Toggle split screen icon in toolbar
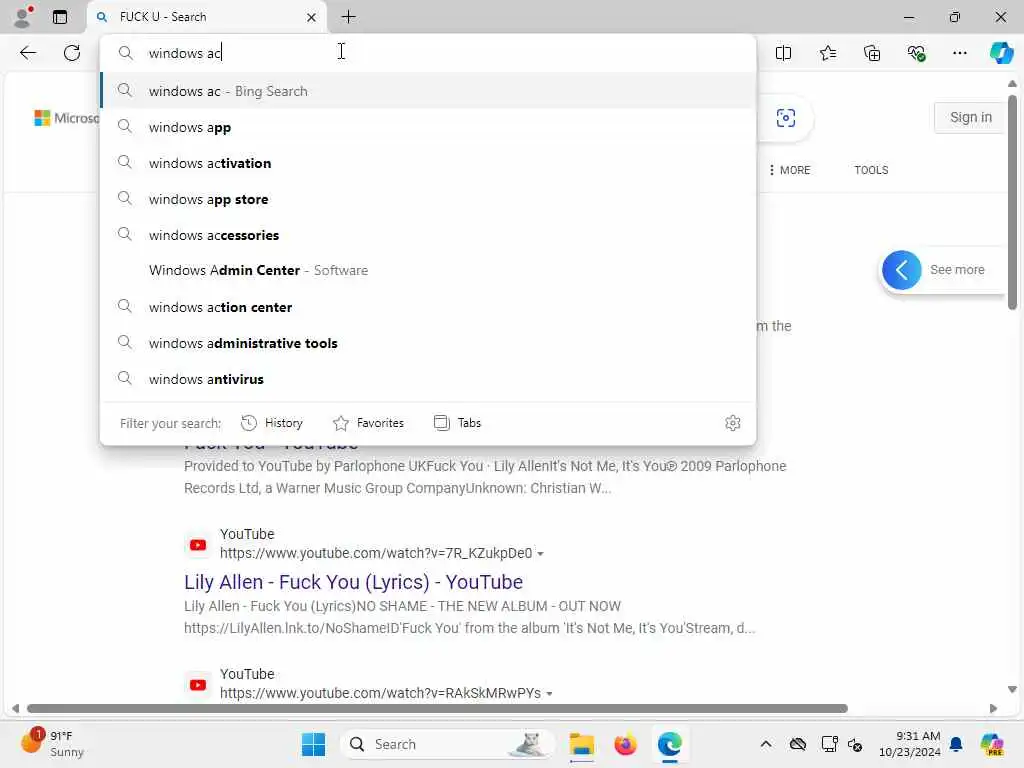This screenshot has height=768, width=1024. (783, 53)
